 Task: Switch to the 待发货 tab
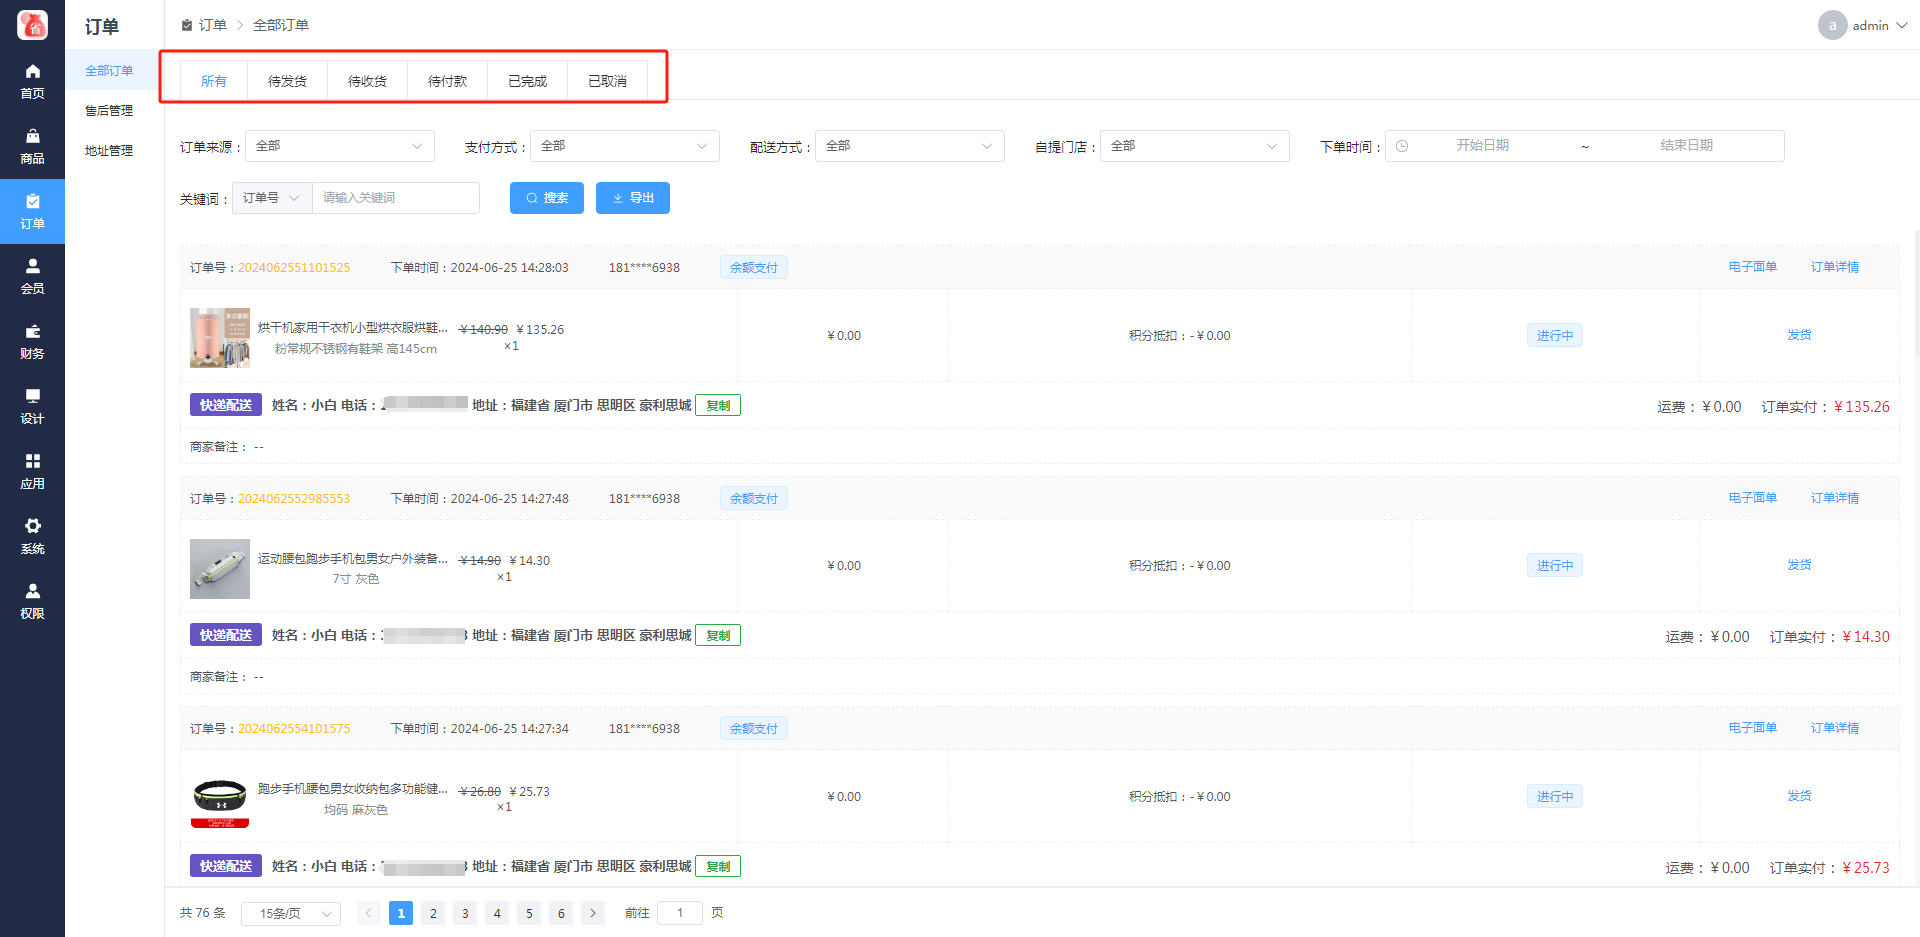point(287,81)
